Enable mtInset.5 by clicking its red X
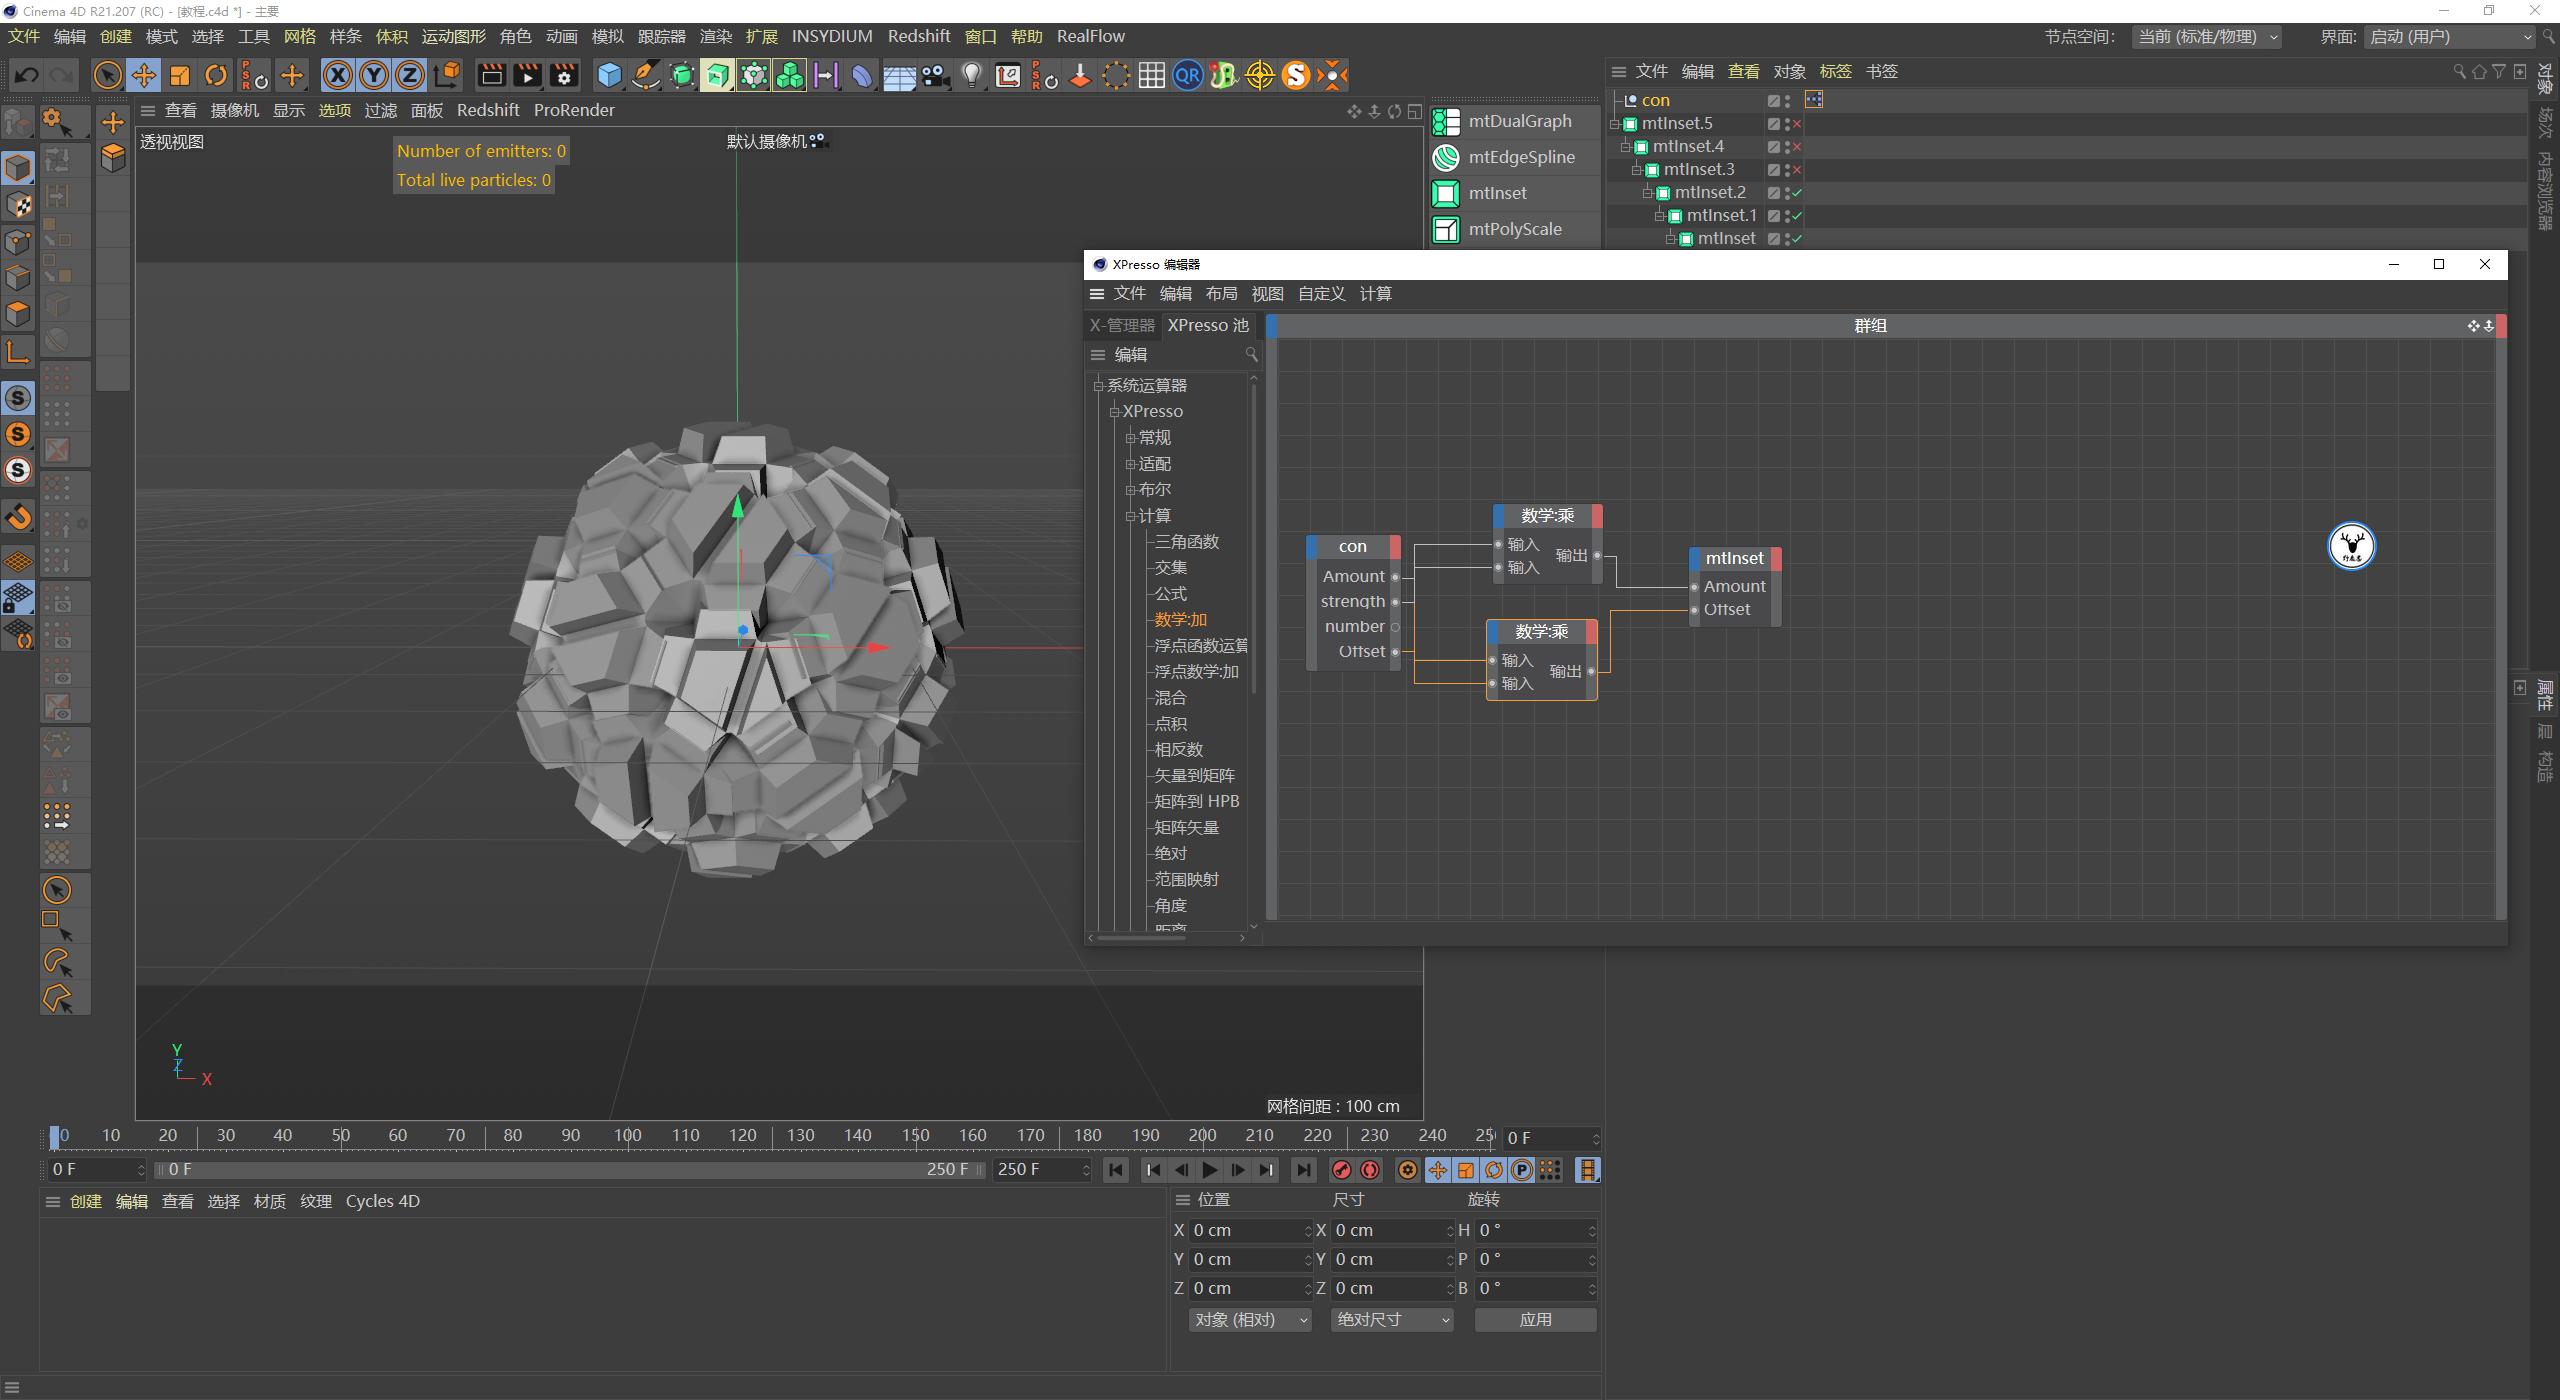The image size is (2560, 1400). point(1798,124)
